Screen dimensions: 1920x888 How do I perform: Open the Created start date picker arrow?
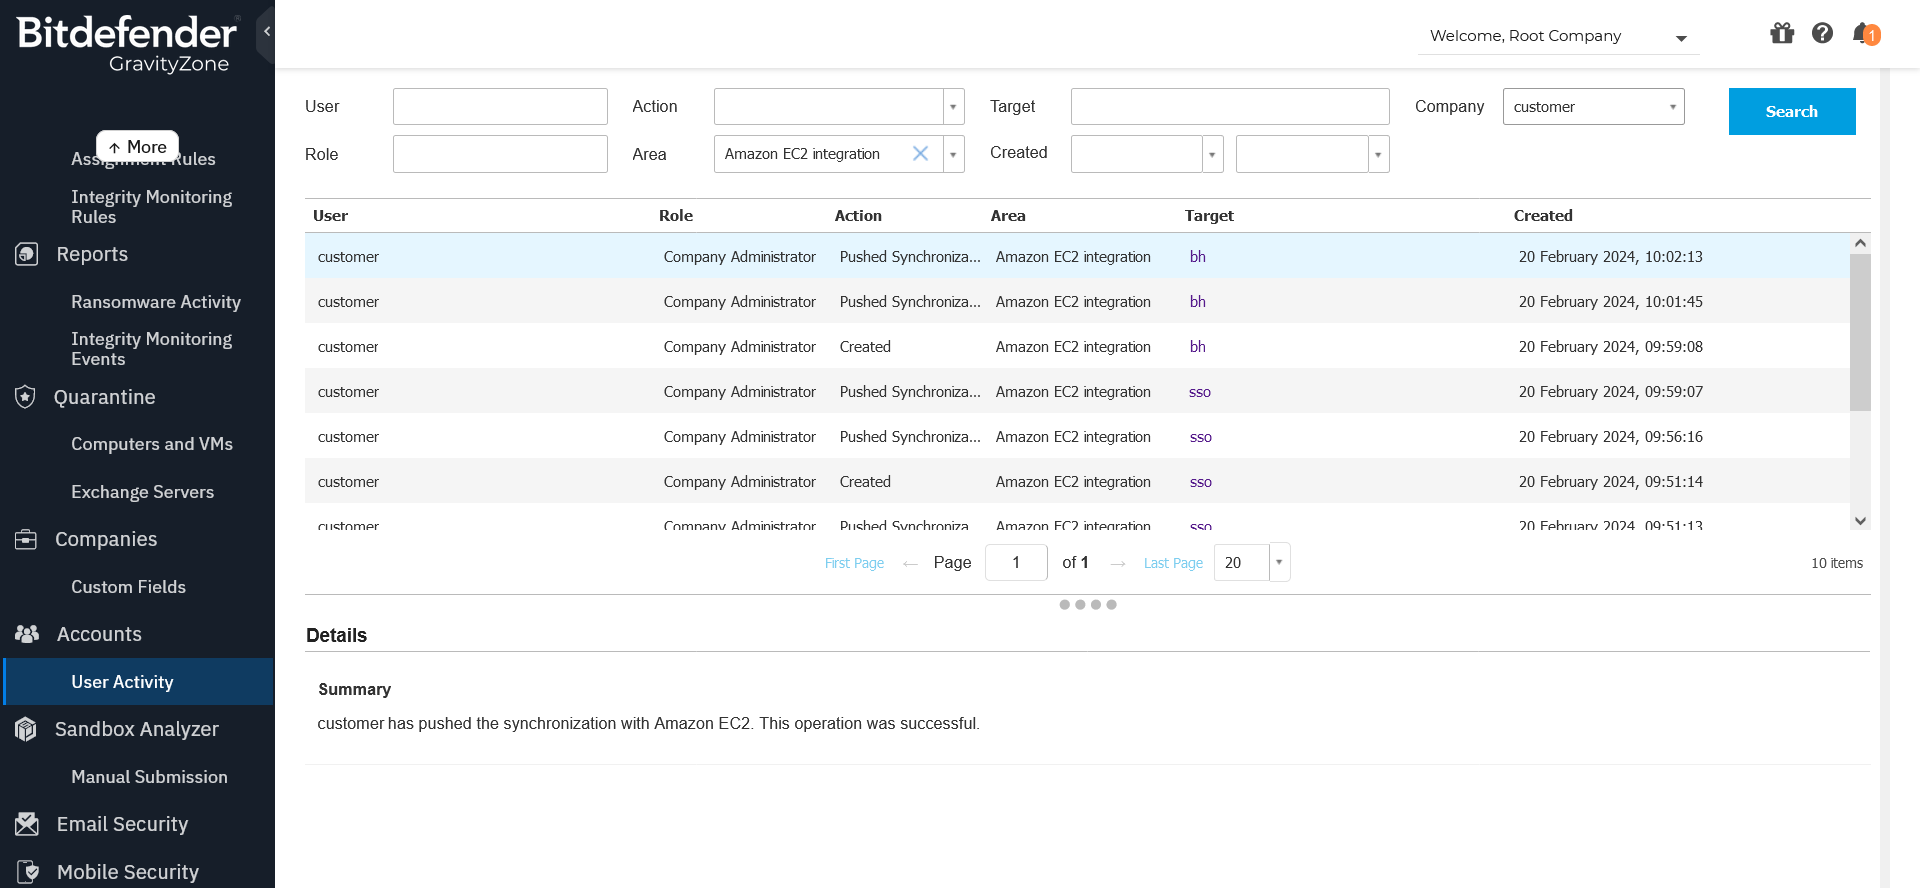(x=1212, y=155)
